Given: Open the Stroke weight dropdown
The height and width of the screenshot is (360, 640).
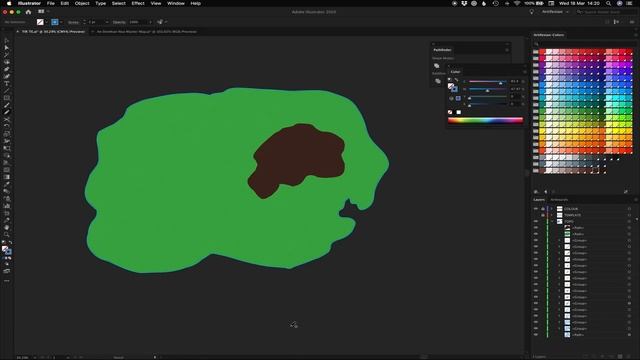Looking at the screenshot, I should point(107,22).
